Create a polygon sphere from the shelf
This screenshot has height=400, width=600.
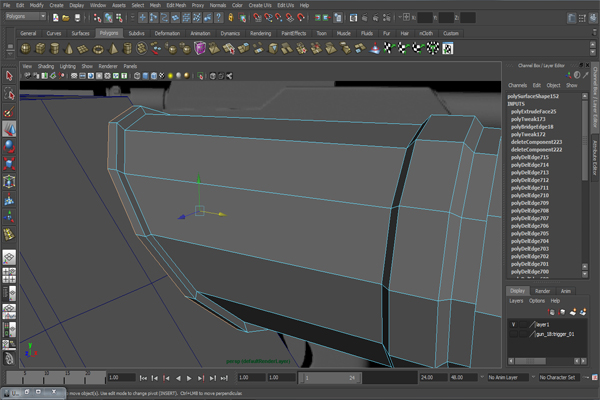[x=26, y=49]
